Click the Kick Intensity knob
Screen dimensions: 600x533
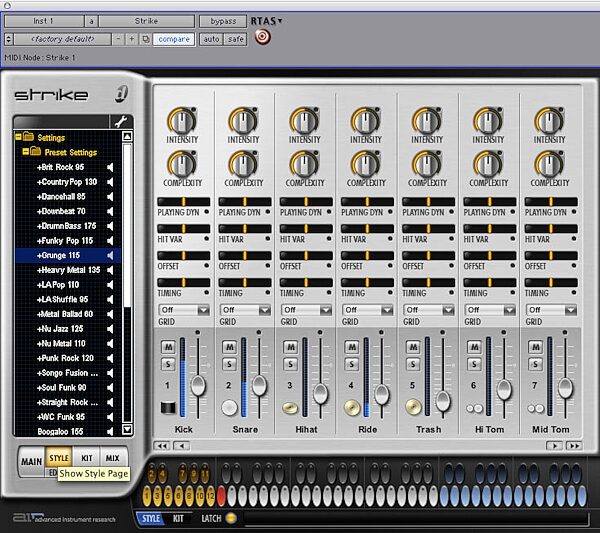[182, 121]
